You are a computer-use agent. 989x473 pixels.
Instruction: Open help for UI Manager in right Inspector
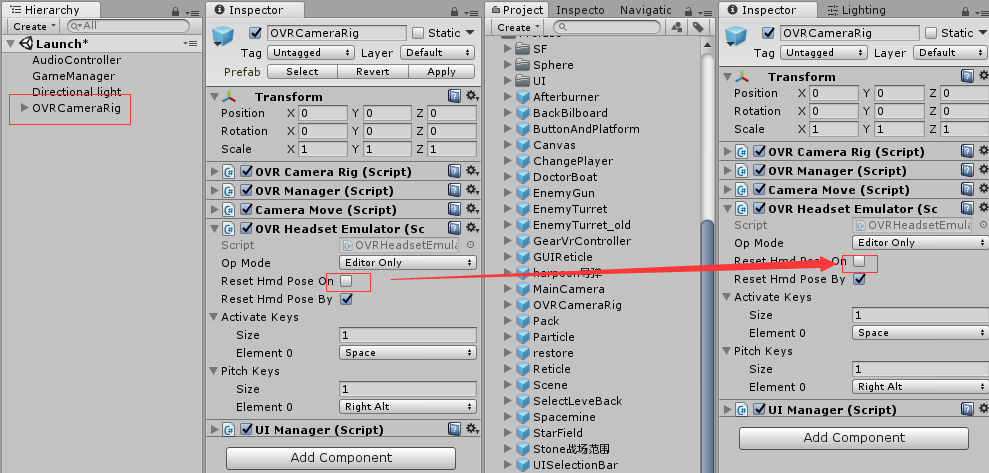click(x=967, y=409)
